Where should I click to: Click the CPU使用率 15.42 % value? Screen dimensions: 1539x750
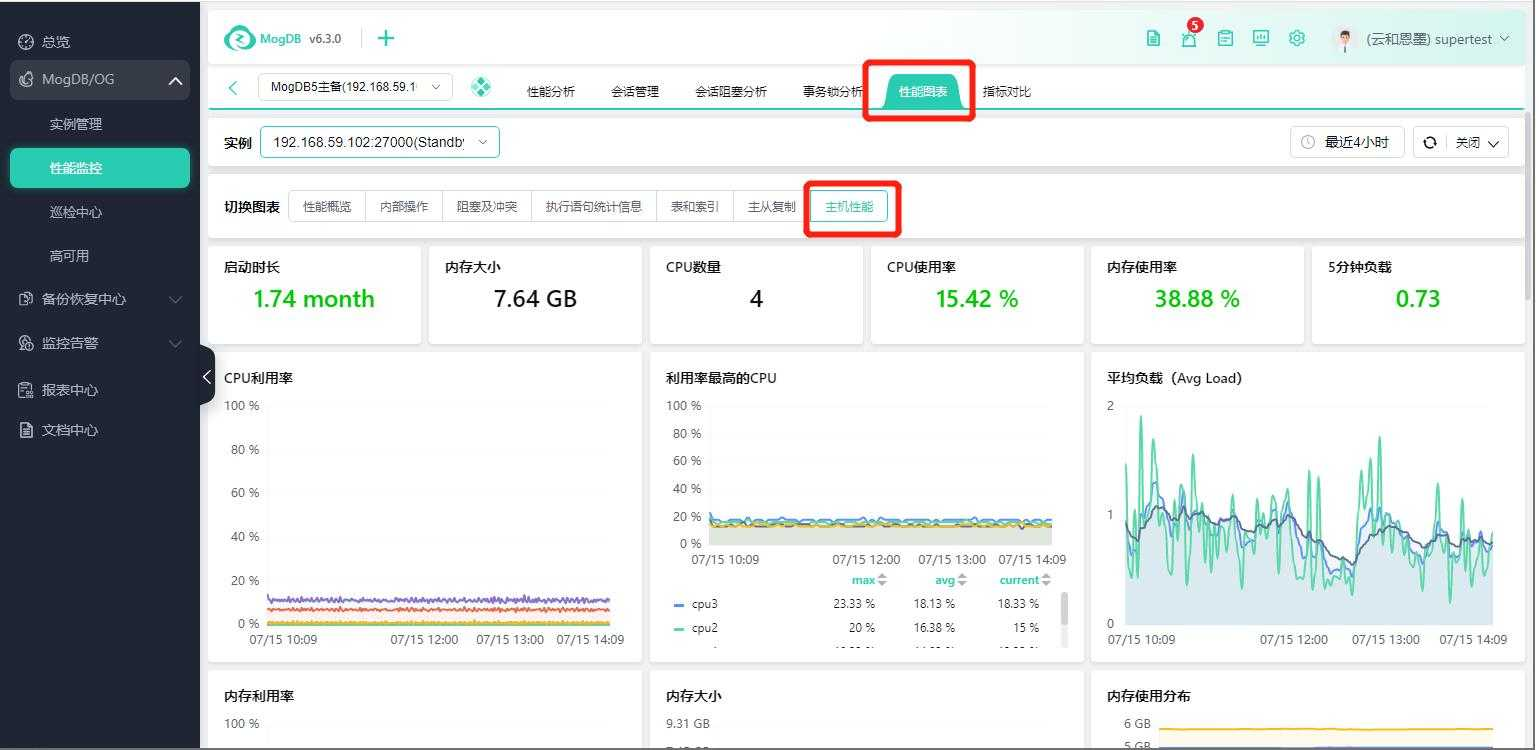(977, 299)
